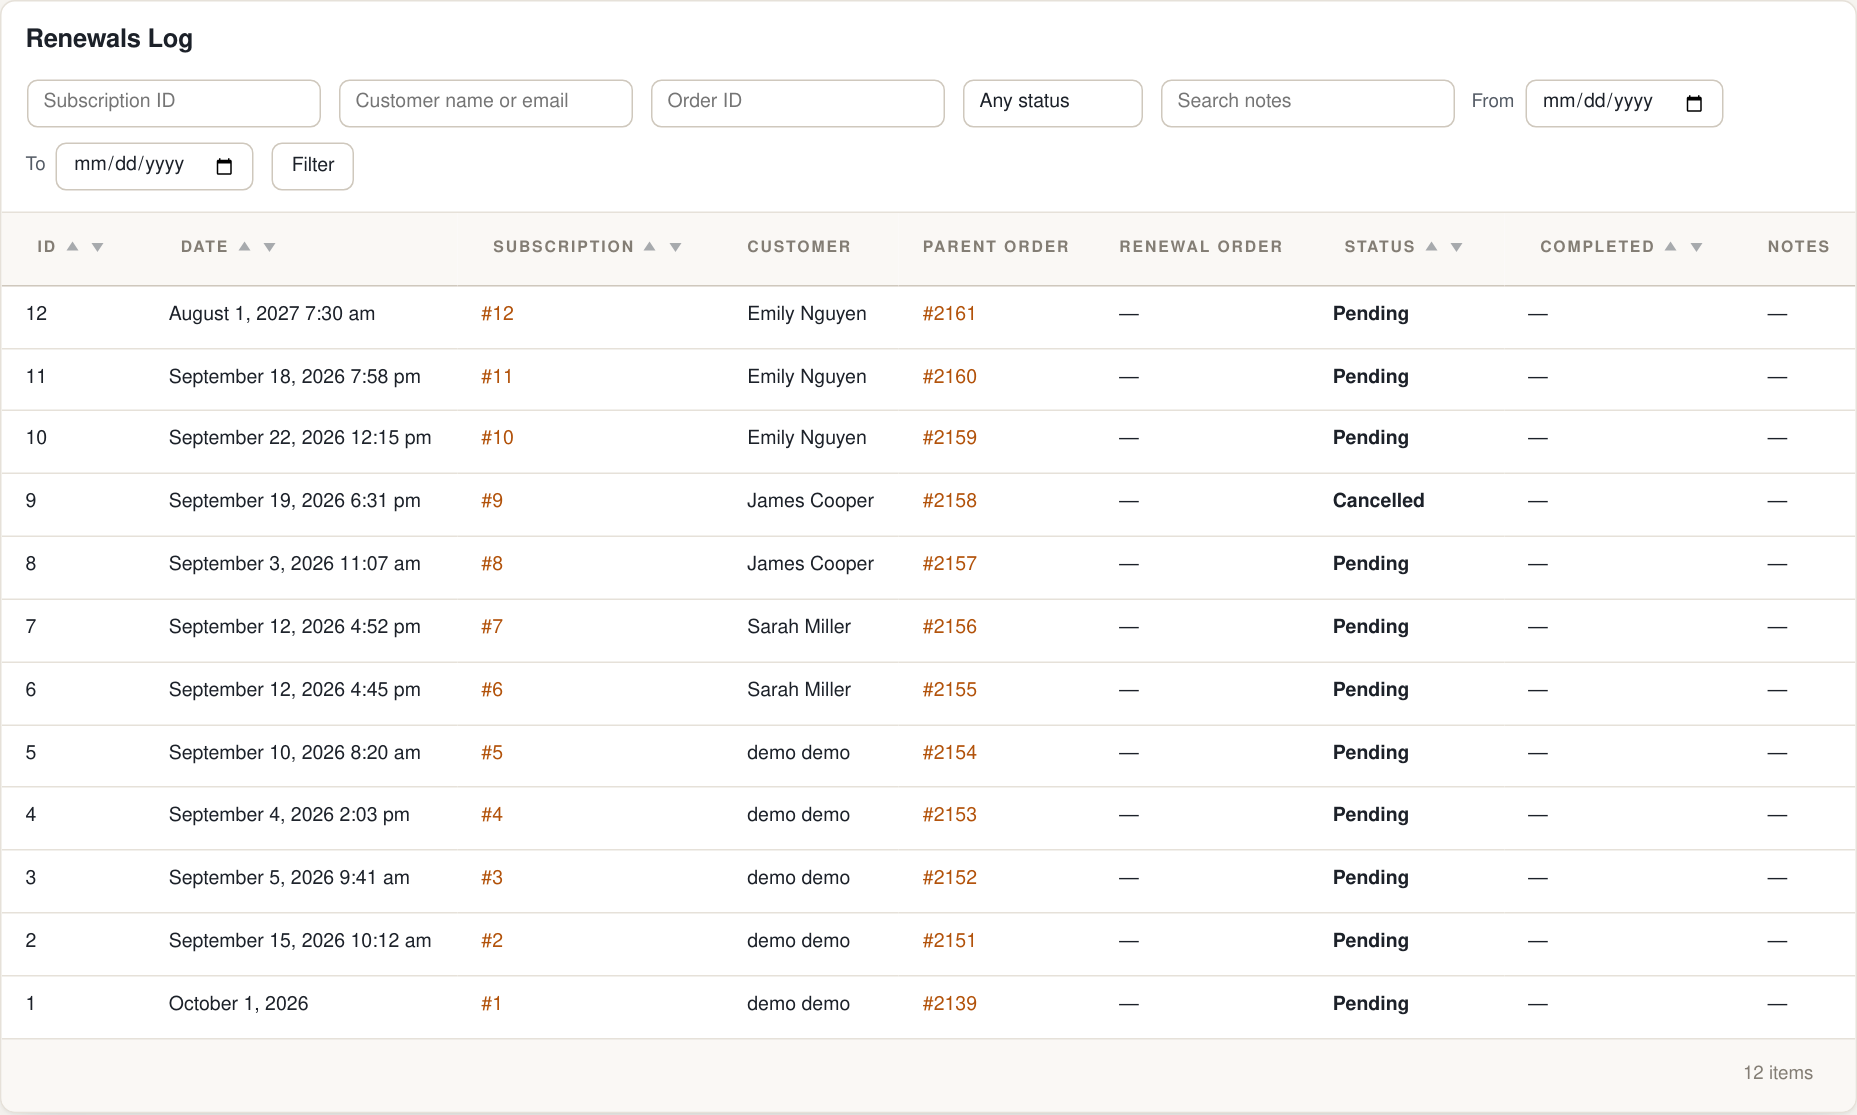Open parent order #2155

pyautogui.click(x=949, y=690)
